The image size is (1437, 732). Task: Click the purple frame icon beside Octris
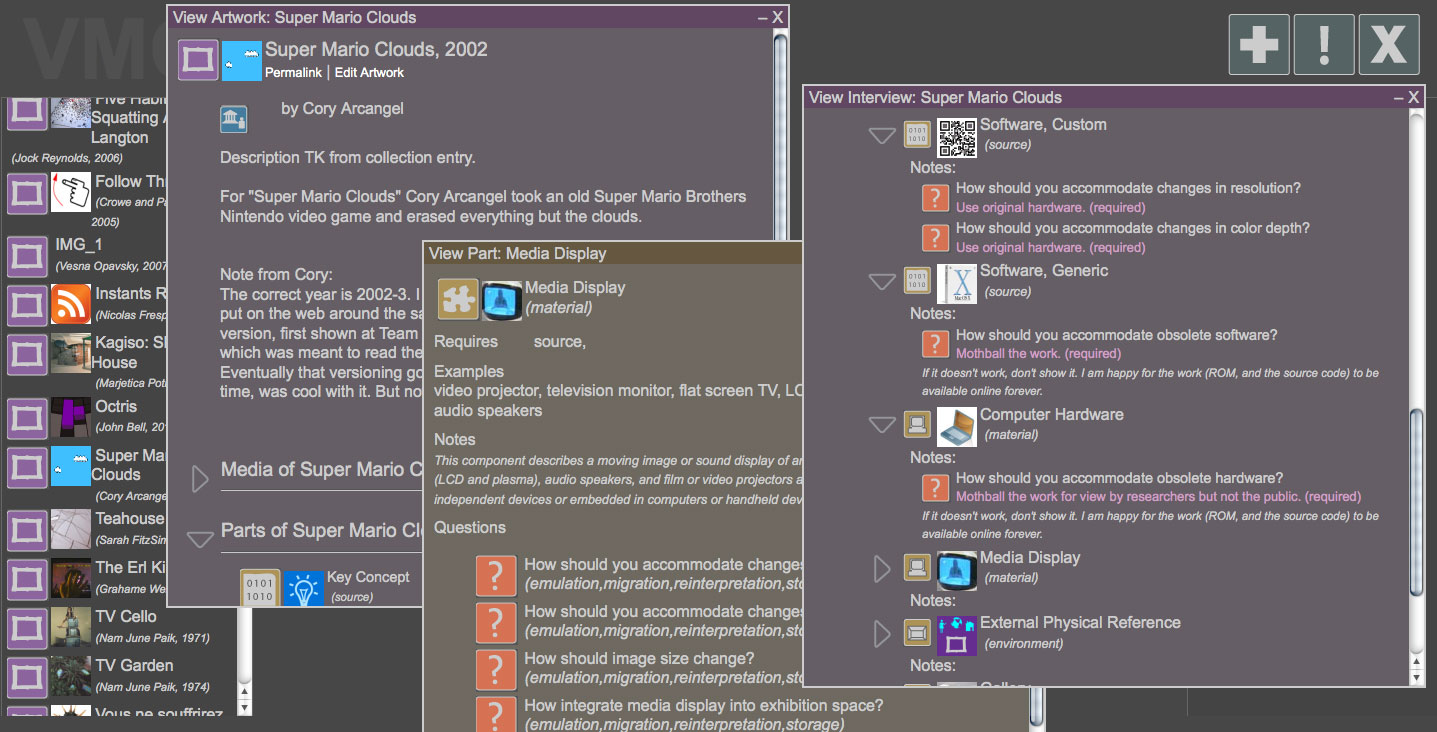27,417
